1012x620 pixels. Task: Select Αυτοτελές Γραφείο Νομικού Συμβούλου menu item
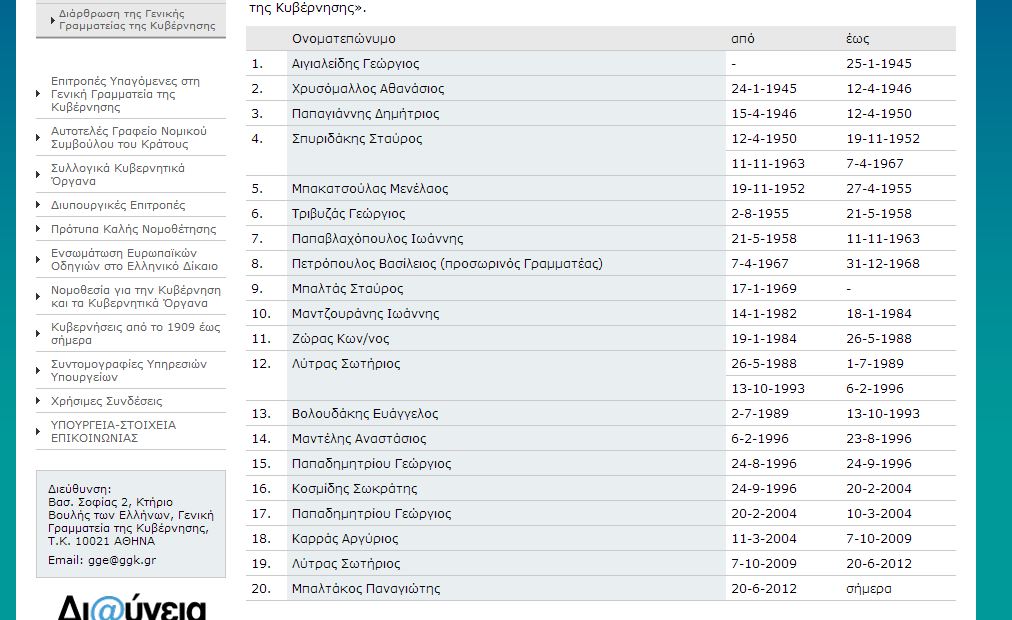(128, 138)
